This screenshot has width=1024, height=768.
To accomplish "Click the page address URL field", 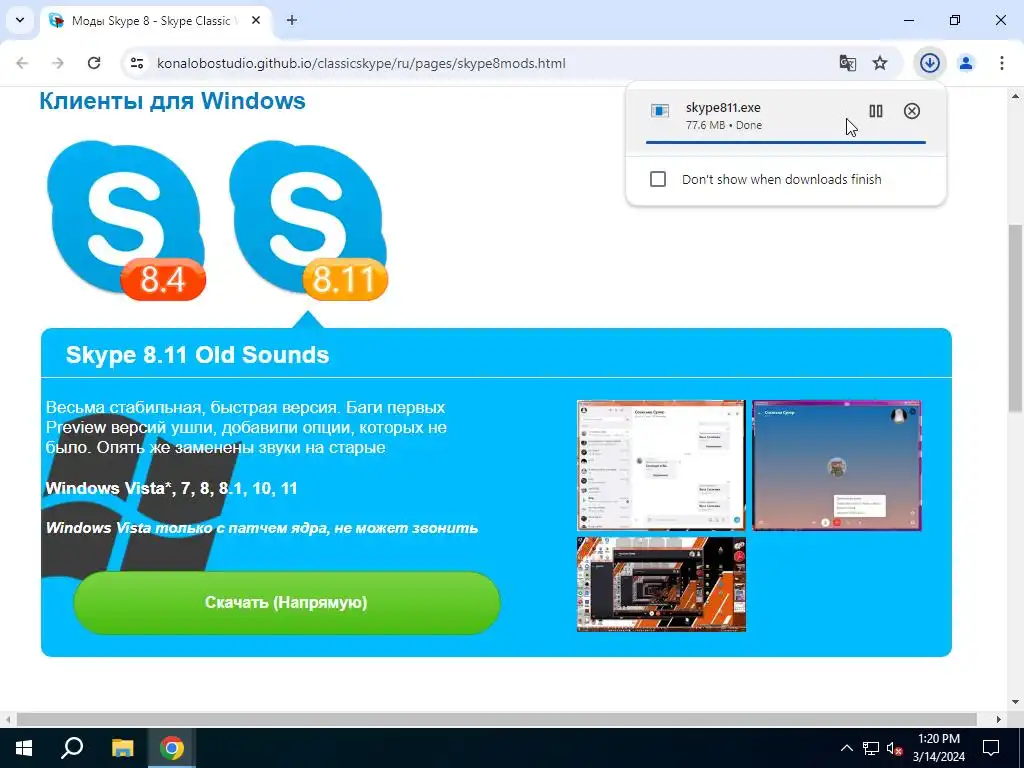I will tap(361, 63).
